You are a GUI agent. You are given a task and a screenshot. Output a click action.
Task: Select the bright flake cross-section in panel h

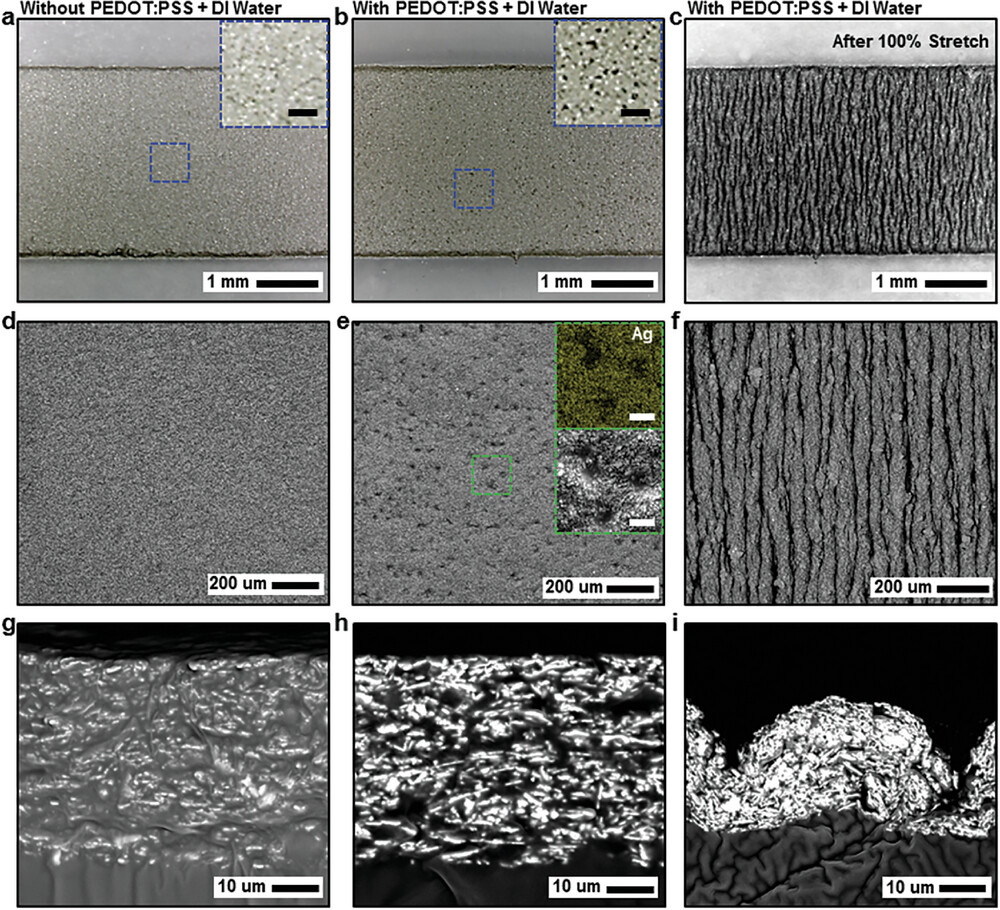pos(508,765)
